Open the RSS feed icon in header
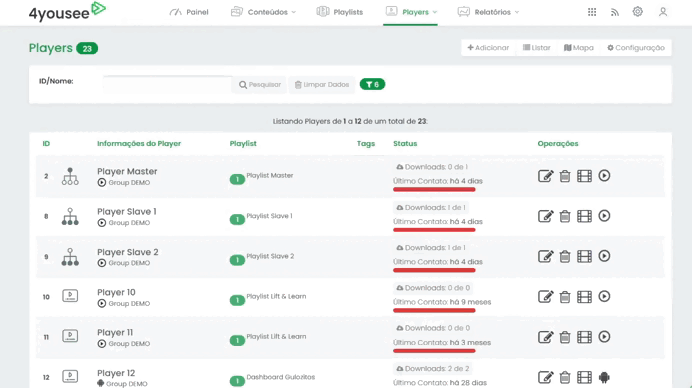The image size is (692, 388). 615,12
